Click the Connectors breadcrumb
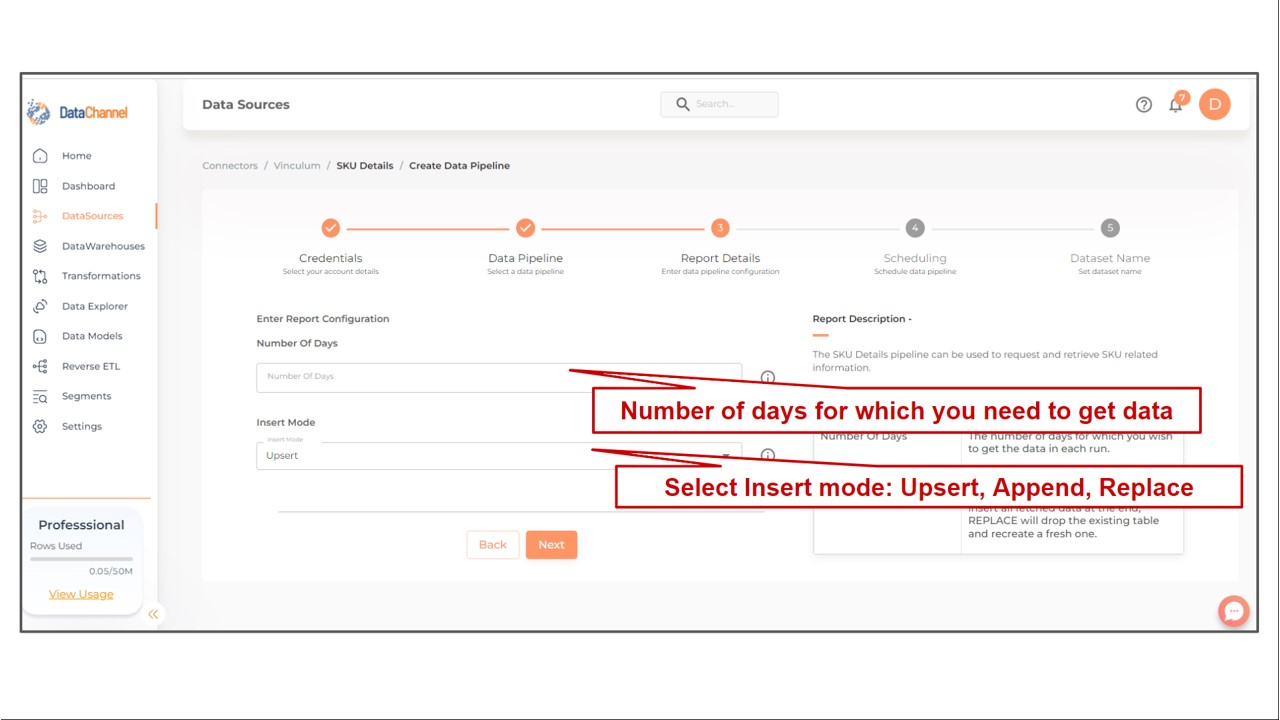This screenshot has width=1280, height=720. pyautogui.click(x=230, y=166)
